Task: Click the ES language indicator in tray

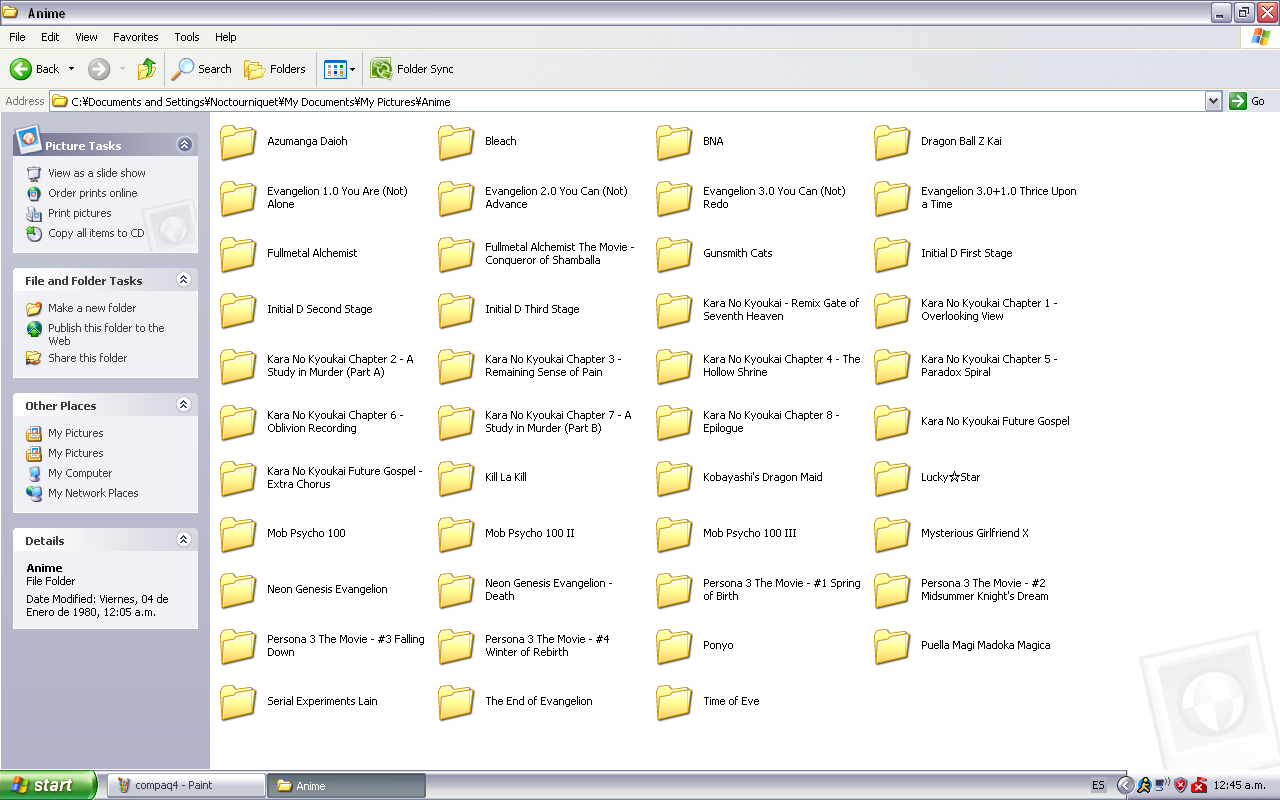Action: click(x=1098, y=785)
